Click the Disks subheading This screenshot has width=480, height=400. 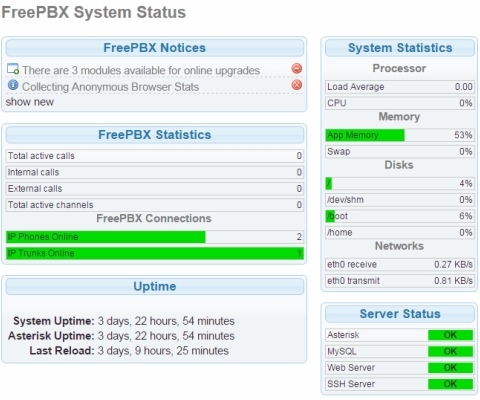pyautogui.click(x=399, y=165)
